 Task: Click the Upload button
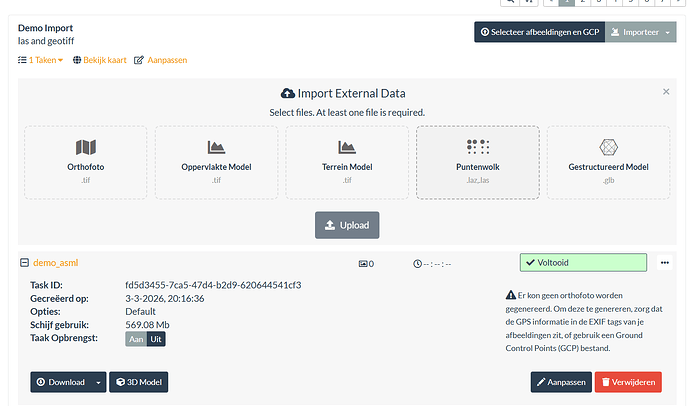click(x=347, y=225)
